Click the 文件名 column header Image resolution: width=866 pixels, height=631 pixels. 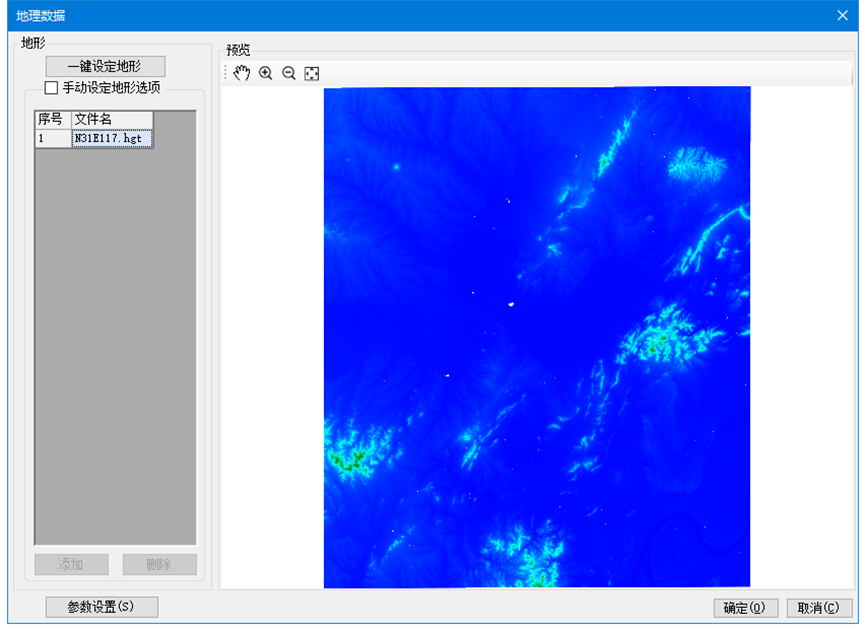pos(111,120)
